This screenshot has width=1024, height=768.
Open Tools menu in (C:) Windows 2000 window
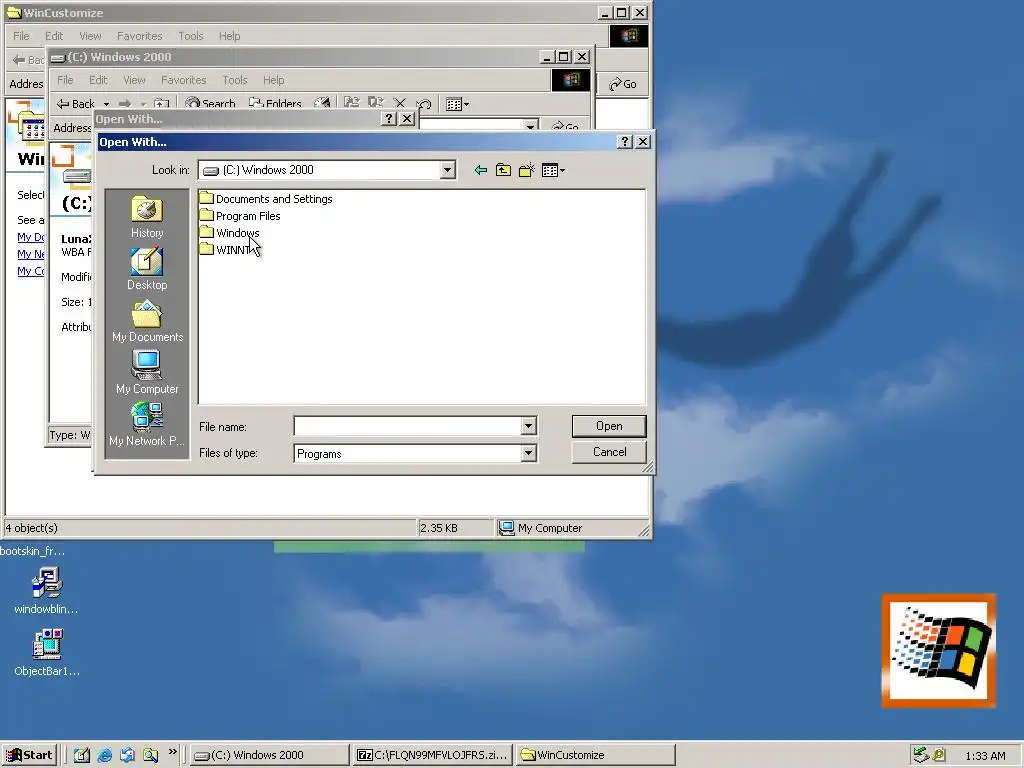point(234,80)
